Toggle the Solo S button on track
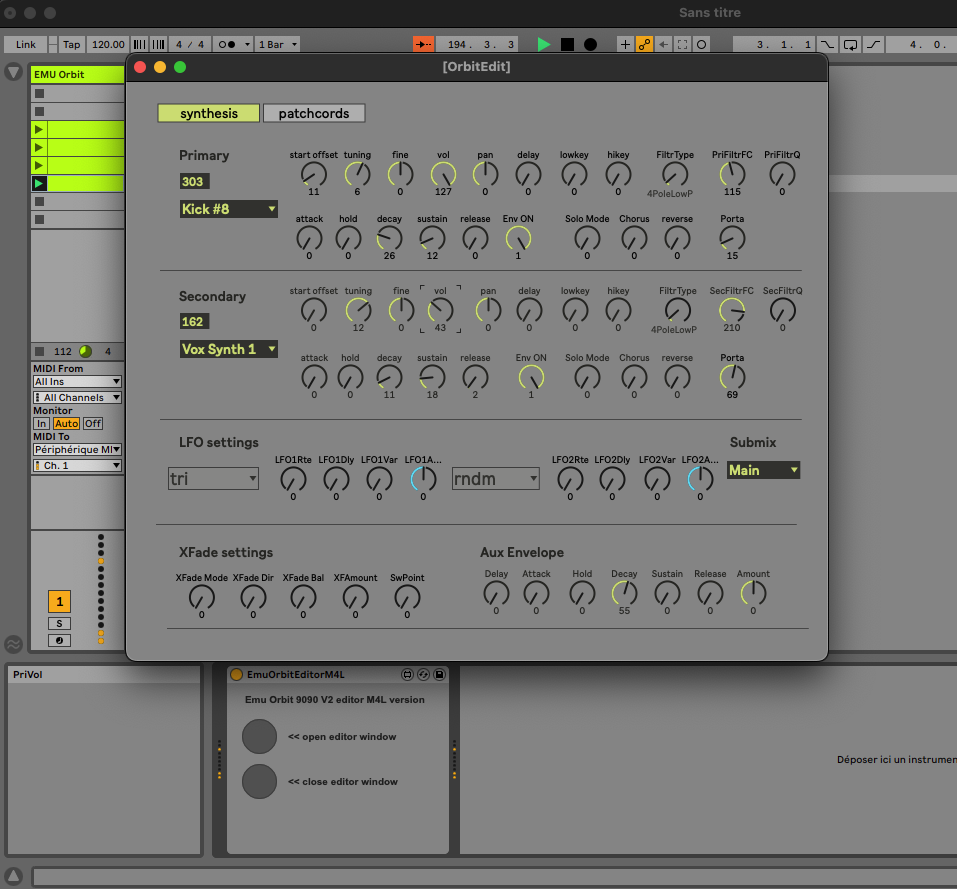Image resolution: width=957 pixels, height=889 pixels. [59, 623]
